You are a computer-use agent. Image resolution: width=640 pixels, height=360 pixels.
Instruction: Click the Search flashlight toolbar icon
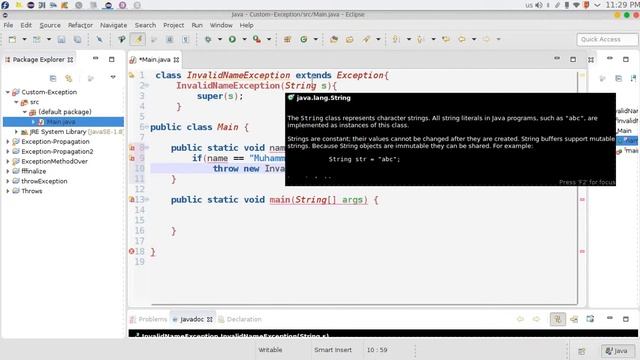coord(366,39)
